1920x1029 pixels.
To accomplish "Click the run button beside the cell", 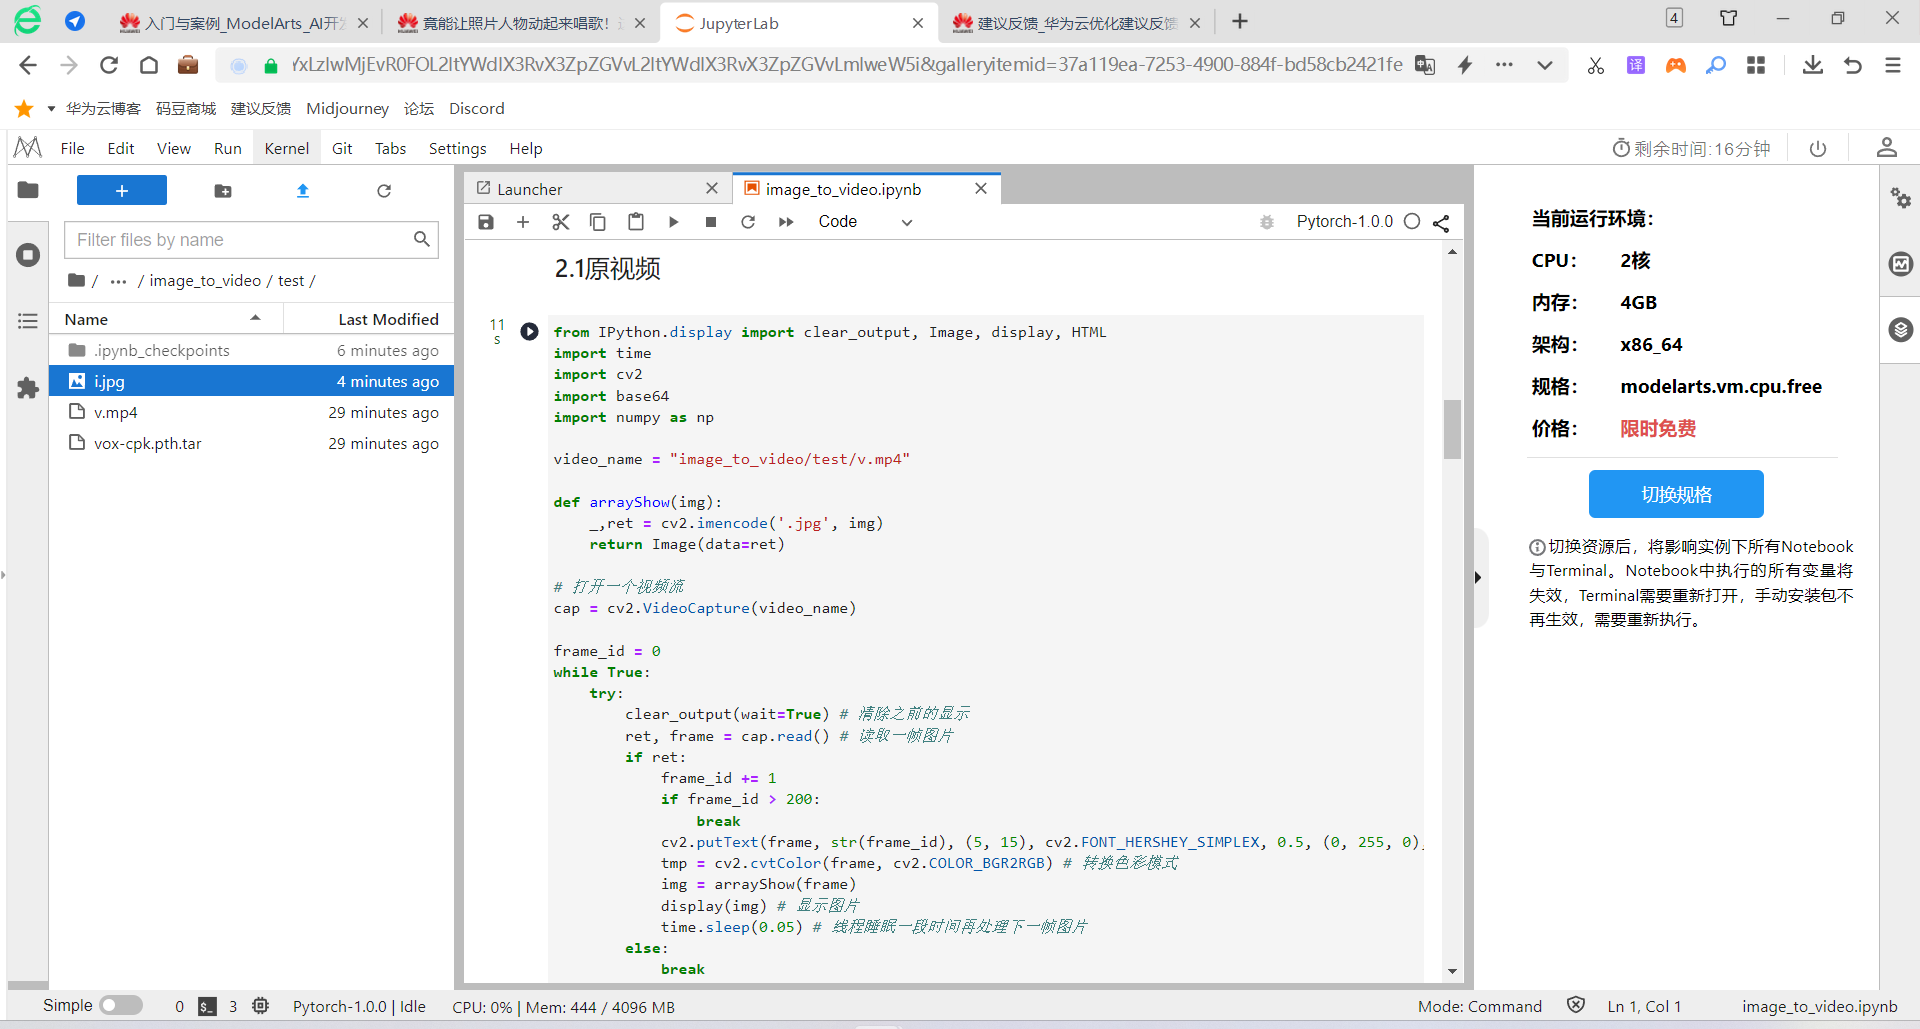I will (x=529, y=332).
